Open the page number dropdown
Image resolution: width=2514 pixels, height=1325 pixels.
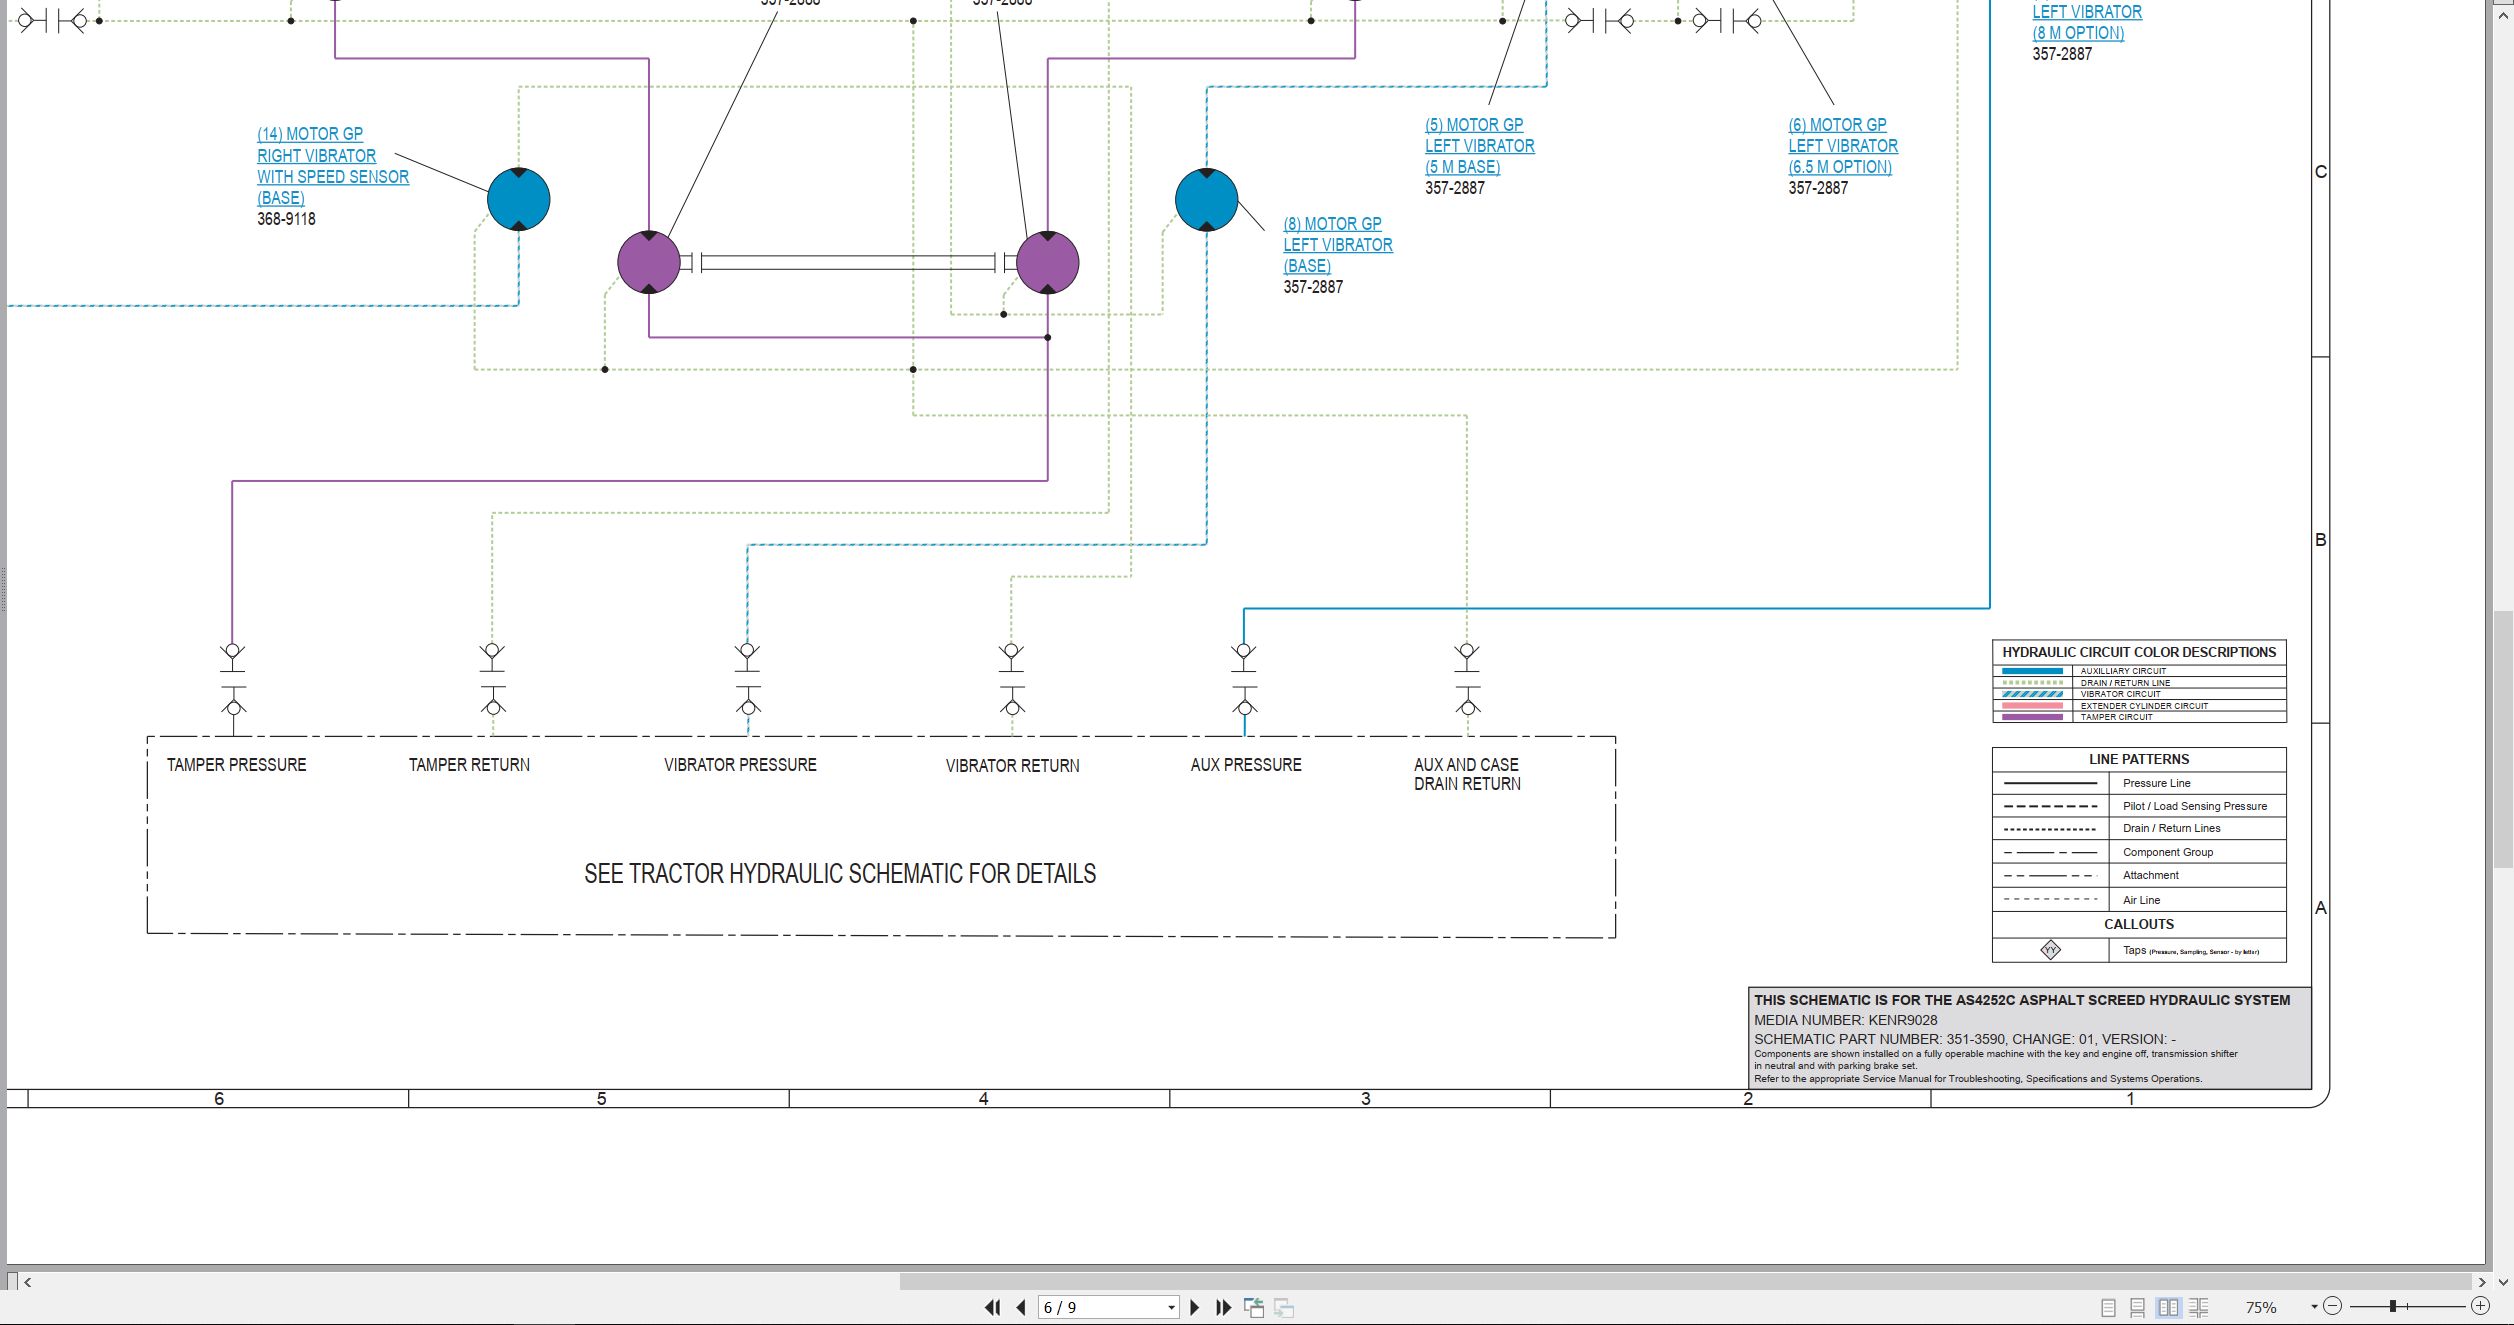[x=1171, y=1308]
